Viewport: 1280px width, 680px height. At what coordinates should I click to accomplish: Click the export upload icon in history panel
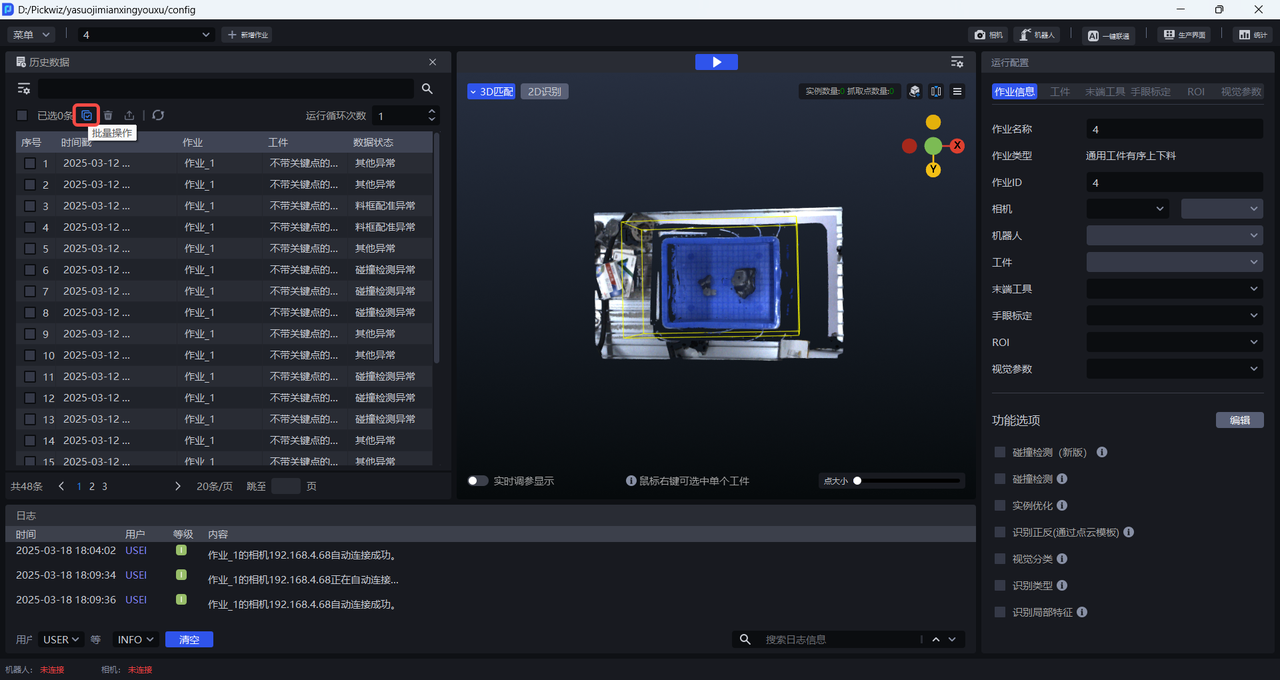tap(129, 116)
